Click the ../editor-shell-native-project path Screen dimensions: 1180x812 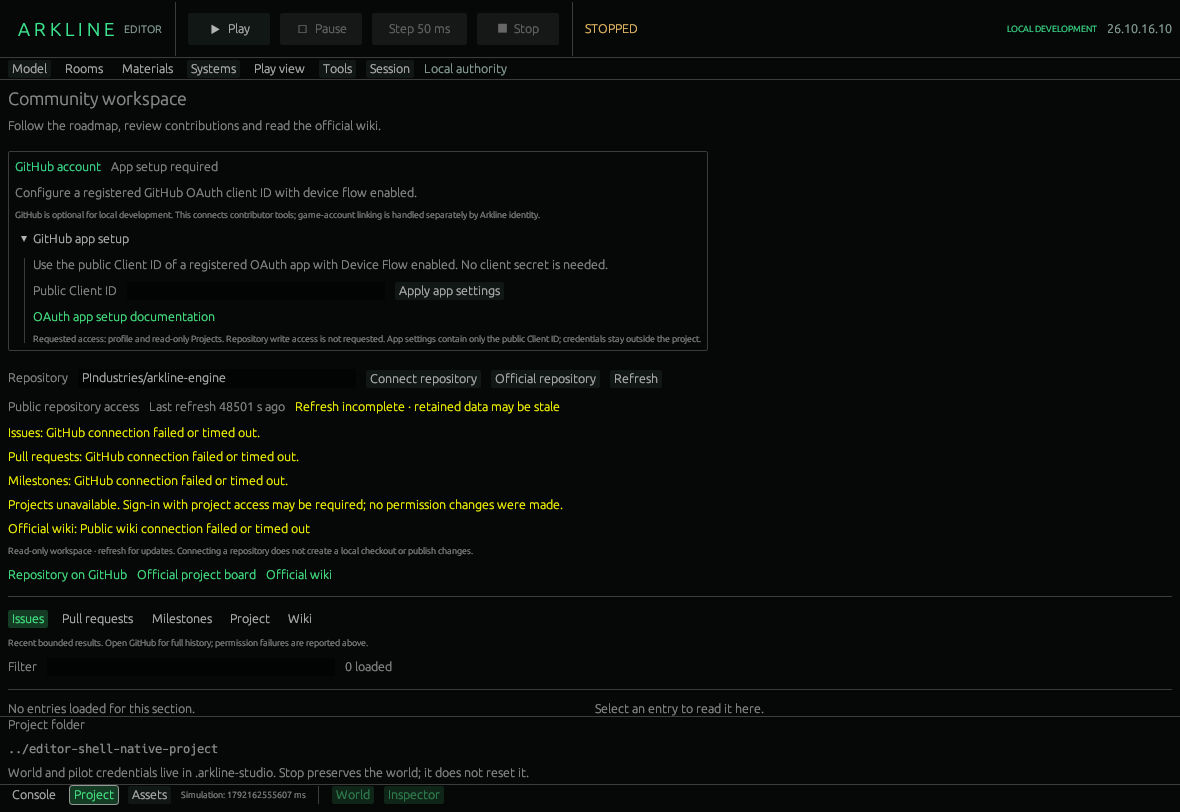point(113,749)
